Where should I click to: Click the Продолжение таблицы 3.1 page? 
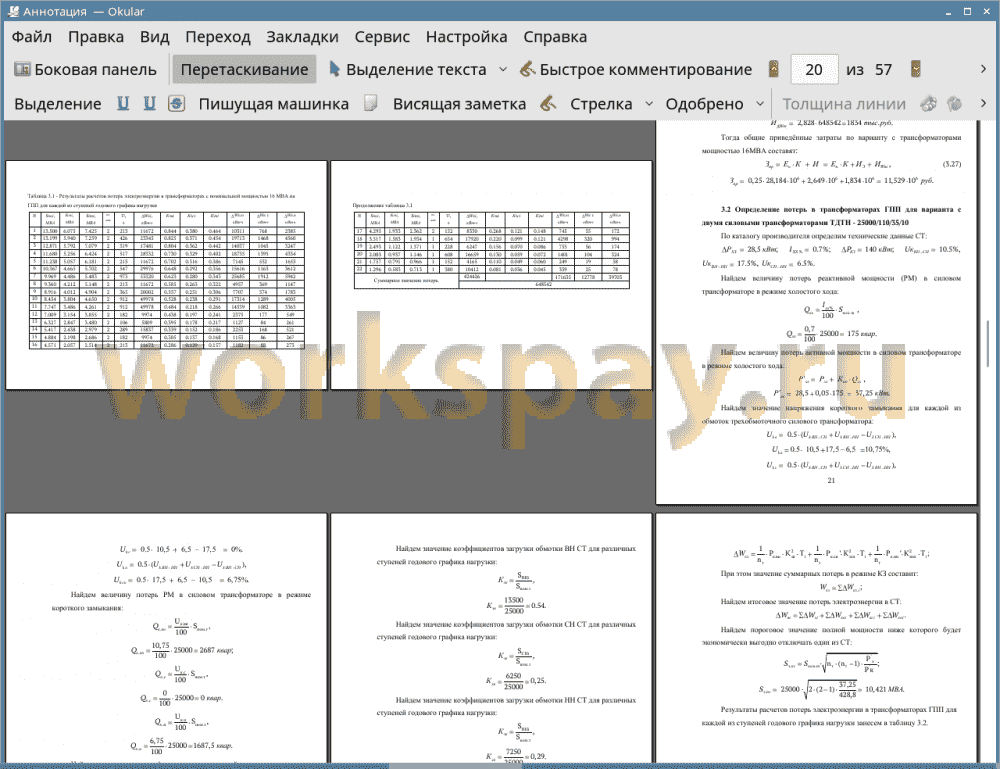pyautogui.click(x=491, y=275)
